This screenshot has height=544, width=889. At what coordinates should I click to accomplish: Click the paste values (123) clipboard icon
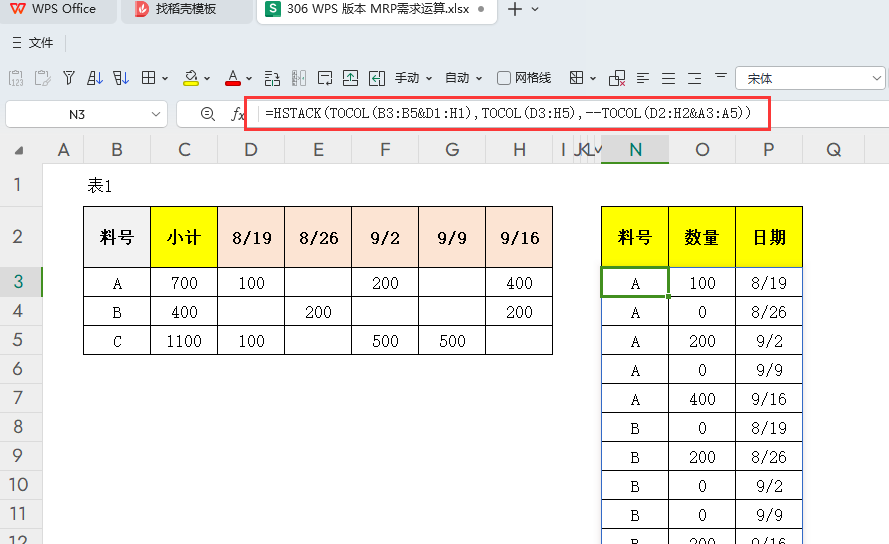(x=16, y=78)
